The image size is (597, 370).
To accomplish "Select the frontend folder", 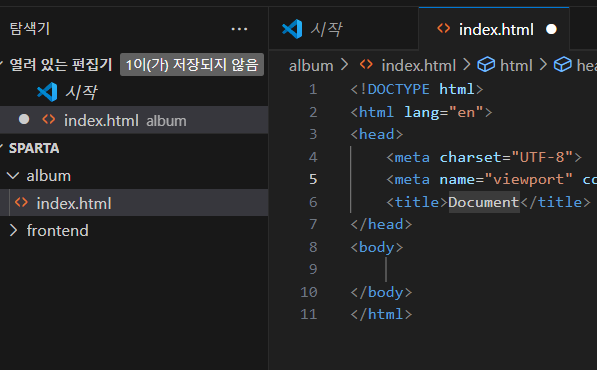I will tap(134, 230).
